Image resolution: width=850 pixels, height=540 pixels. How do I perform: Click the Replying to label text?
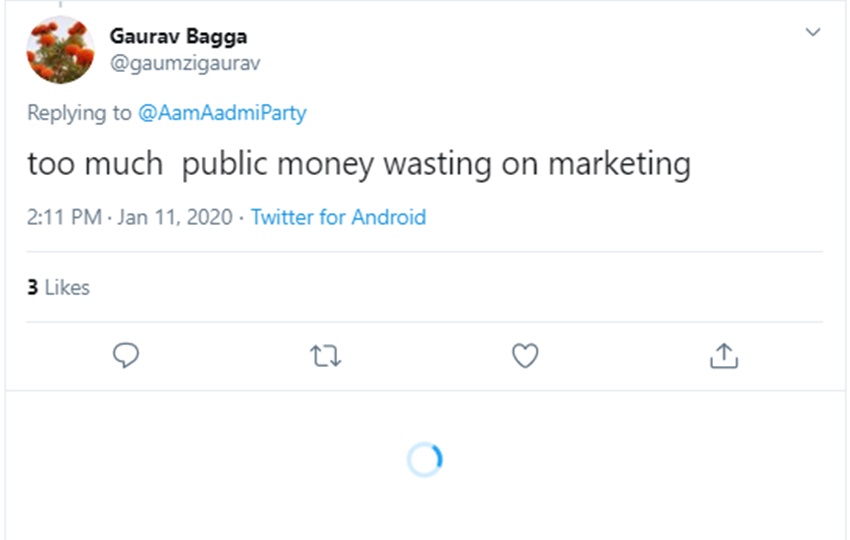click(x=80, y=113)
